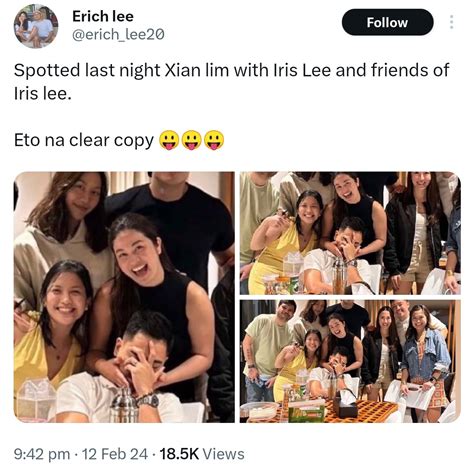Open the Erich lee display name
The image size is (474, 469).
(x=103, y=16)
